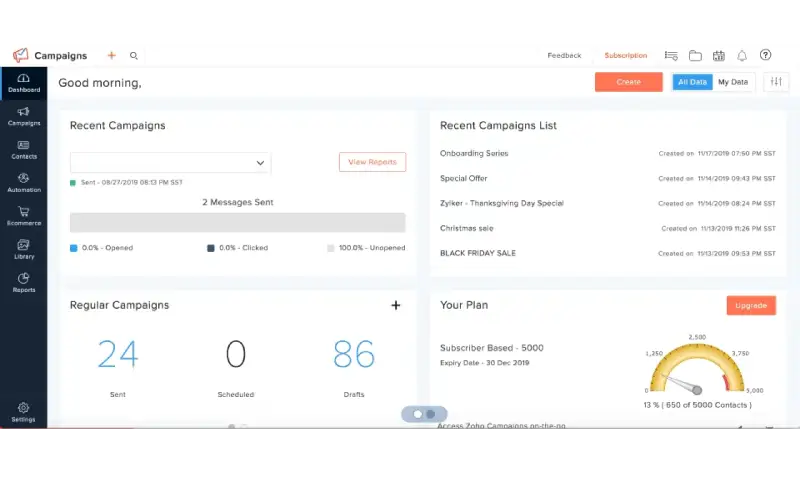Click the Sent 08/27/2019 status text
The image size is (800, 500).
131,182
